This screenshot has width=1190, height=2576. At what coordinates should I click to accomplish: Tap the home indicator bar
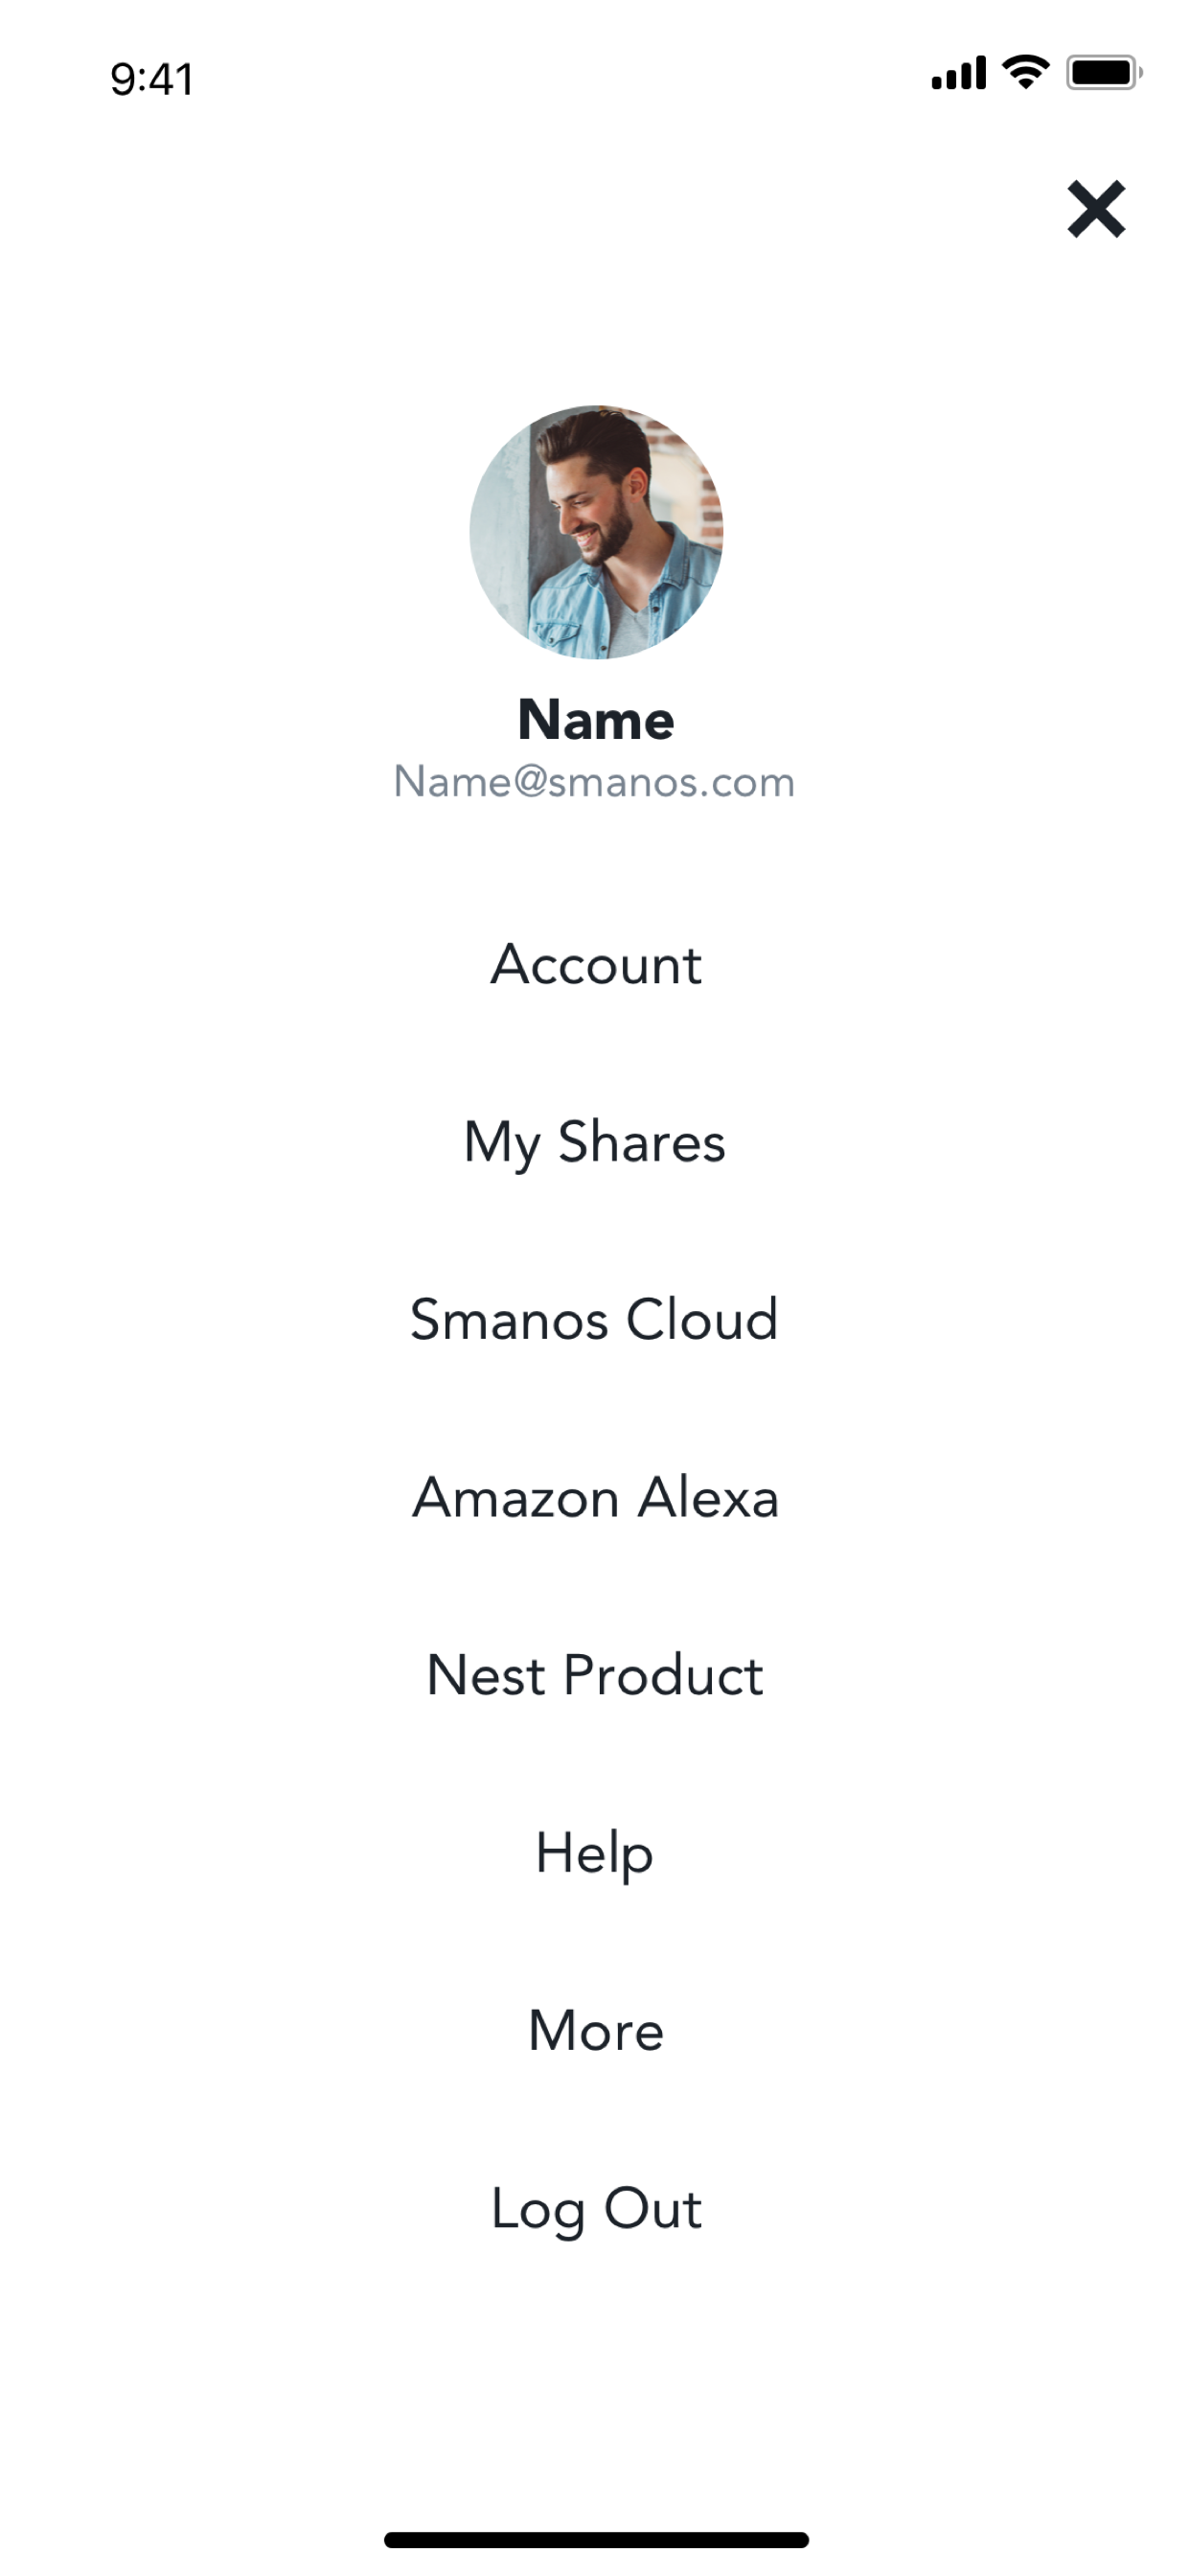click(x=596, y=2539)
